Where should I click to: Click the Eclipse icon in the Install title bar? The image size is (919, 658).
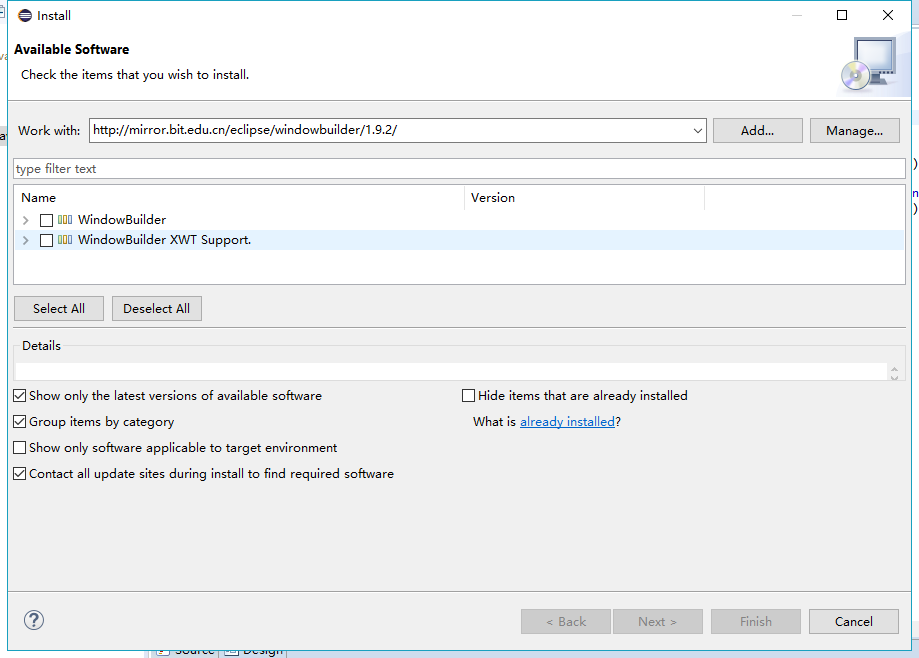(25, 15)
